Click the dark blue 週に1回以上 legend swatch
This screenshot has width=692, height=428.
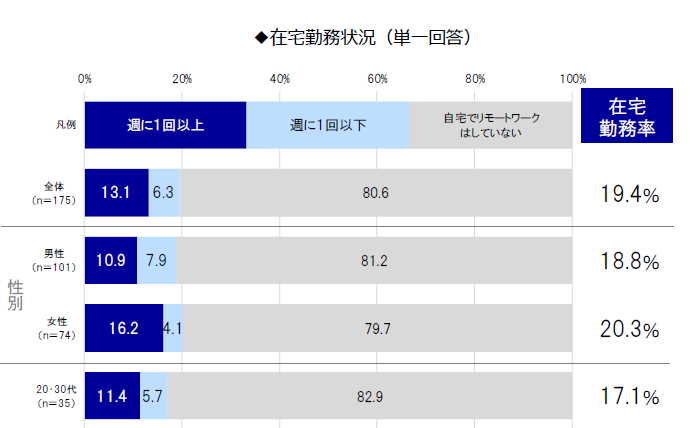(x=165, y=125)
